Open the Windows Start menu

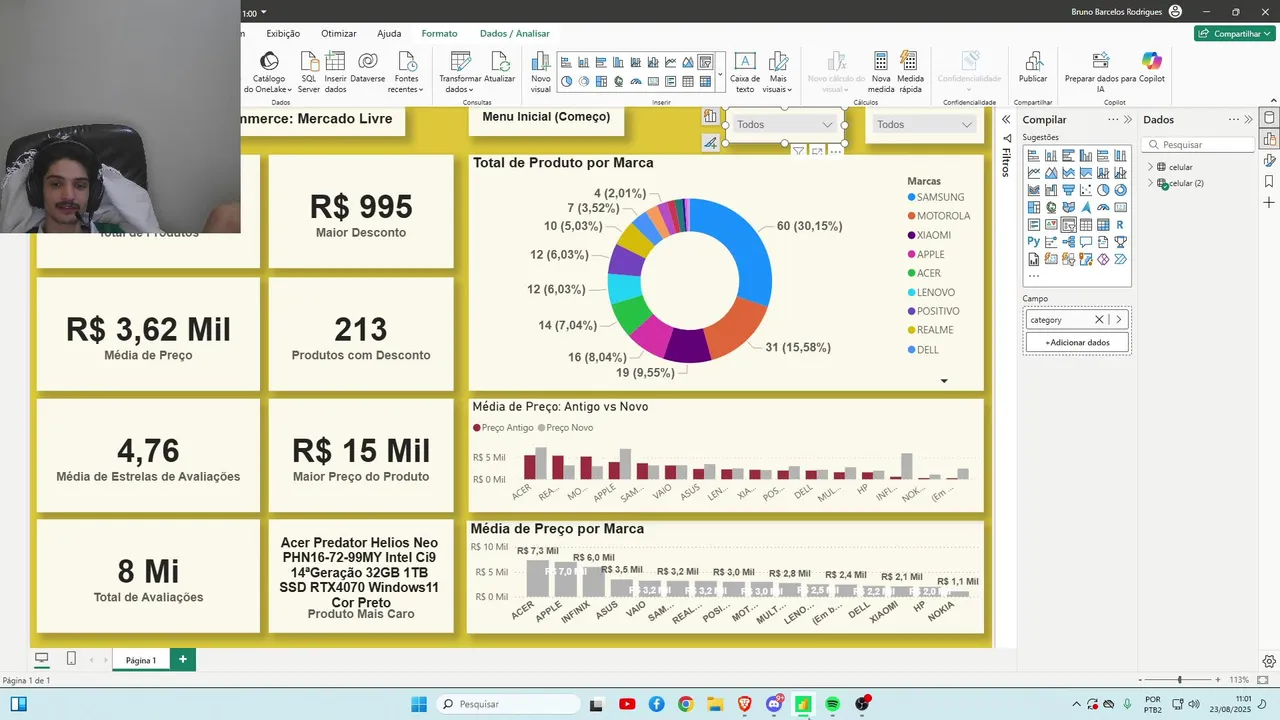[x=419, y=704]
